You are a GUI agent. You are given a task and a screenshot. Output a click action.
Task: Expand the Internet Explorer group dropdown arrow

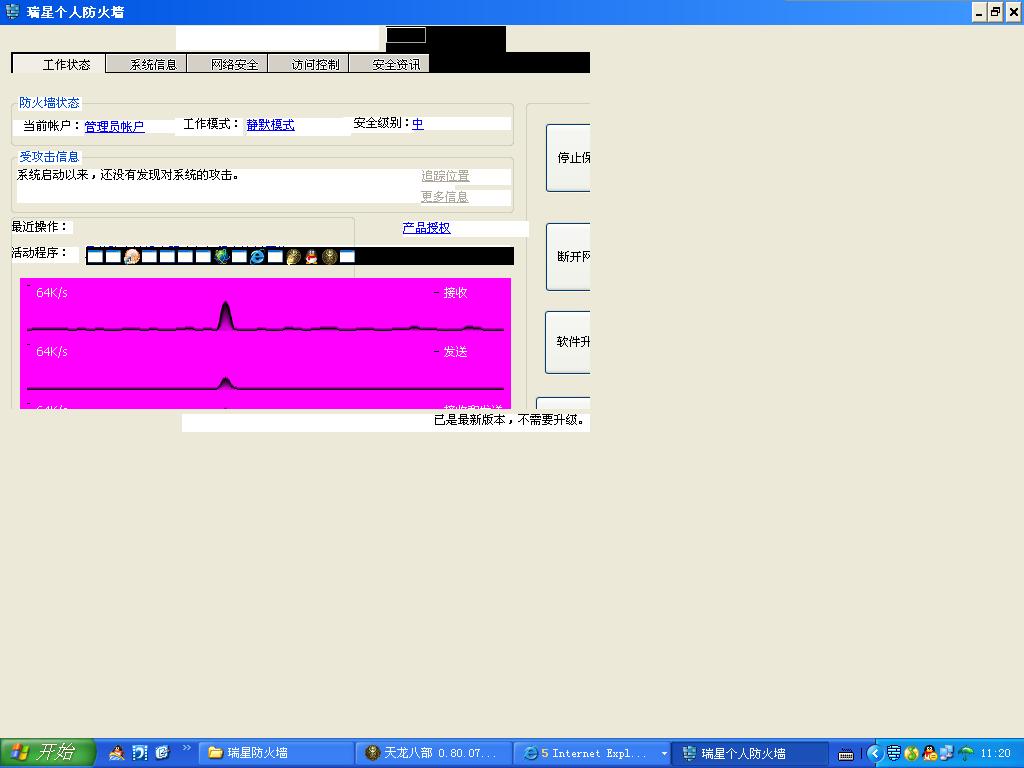tap(664, 754)
